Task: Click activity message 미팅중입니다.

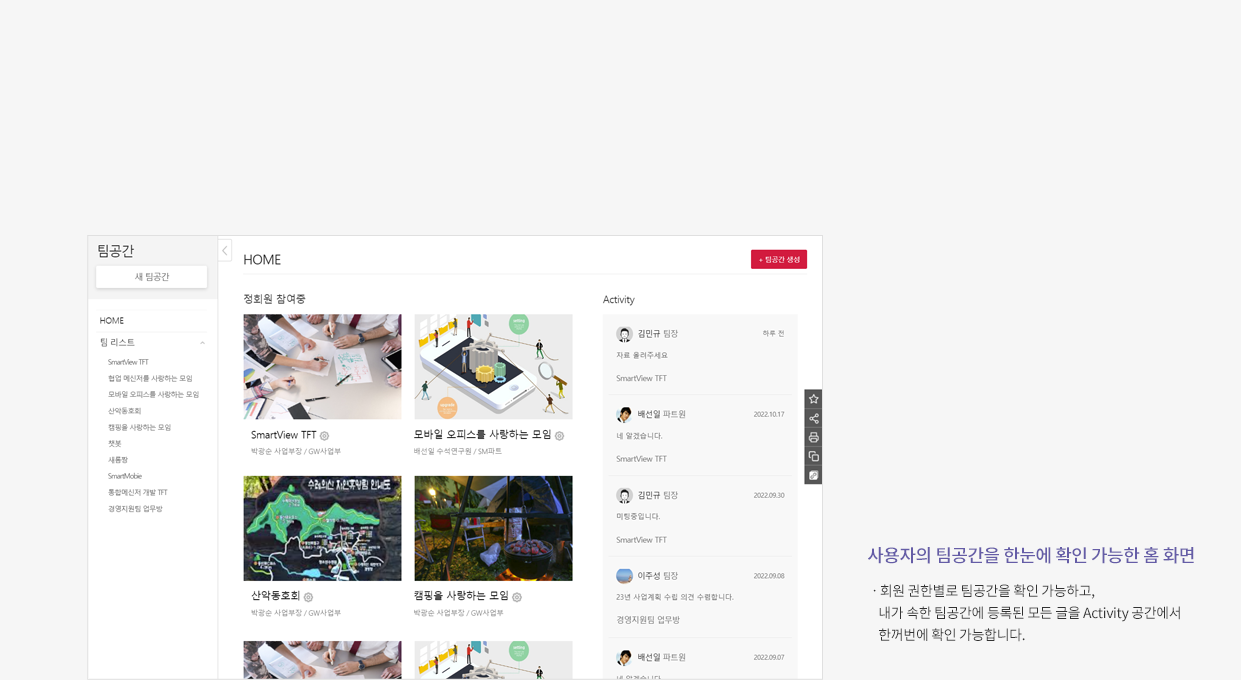Action: (638, 516)
